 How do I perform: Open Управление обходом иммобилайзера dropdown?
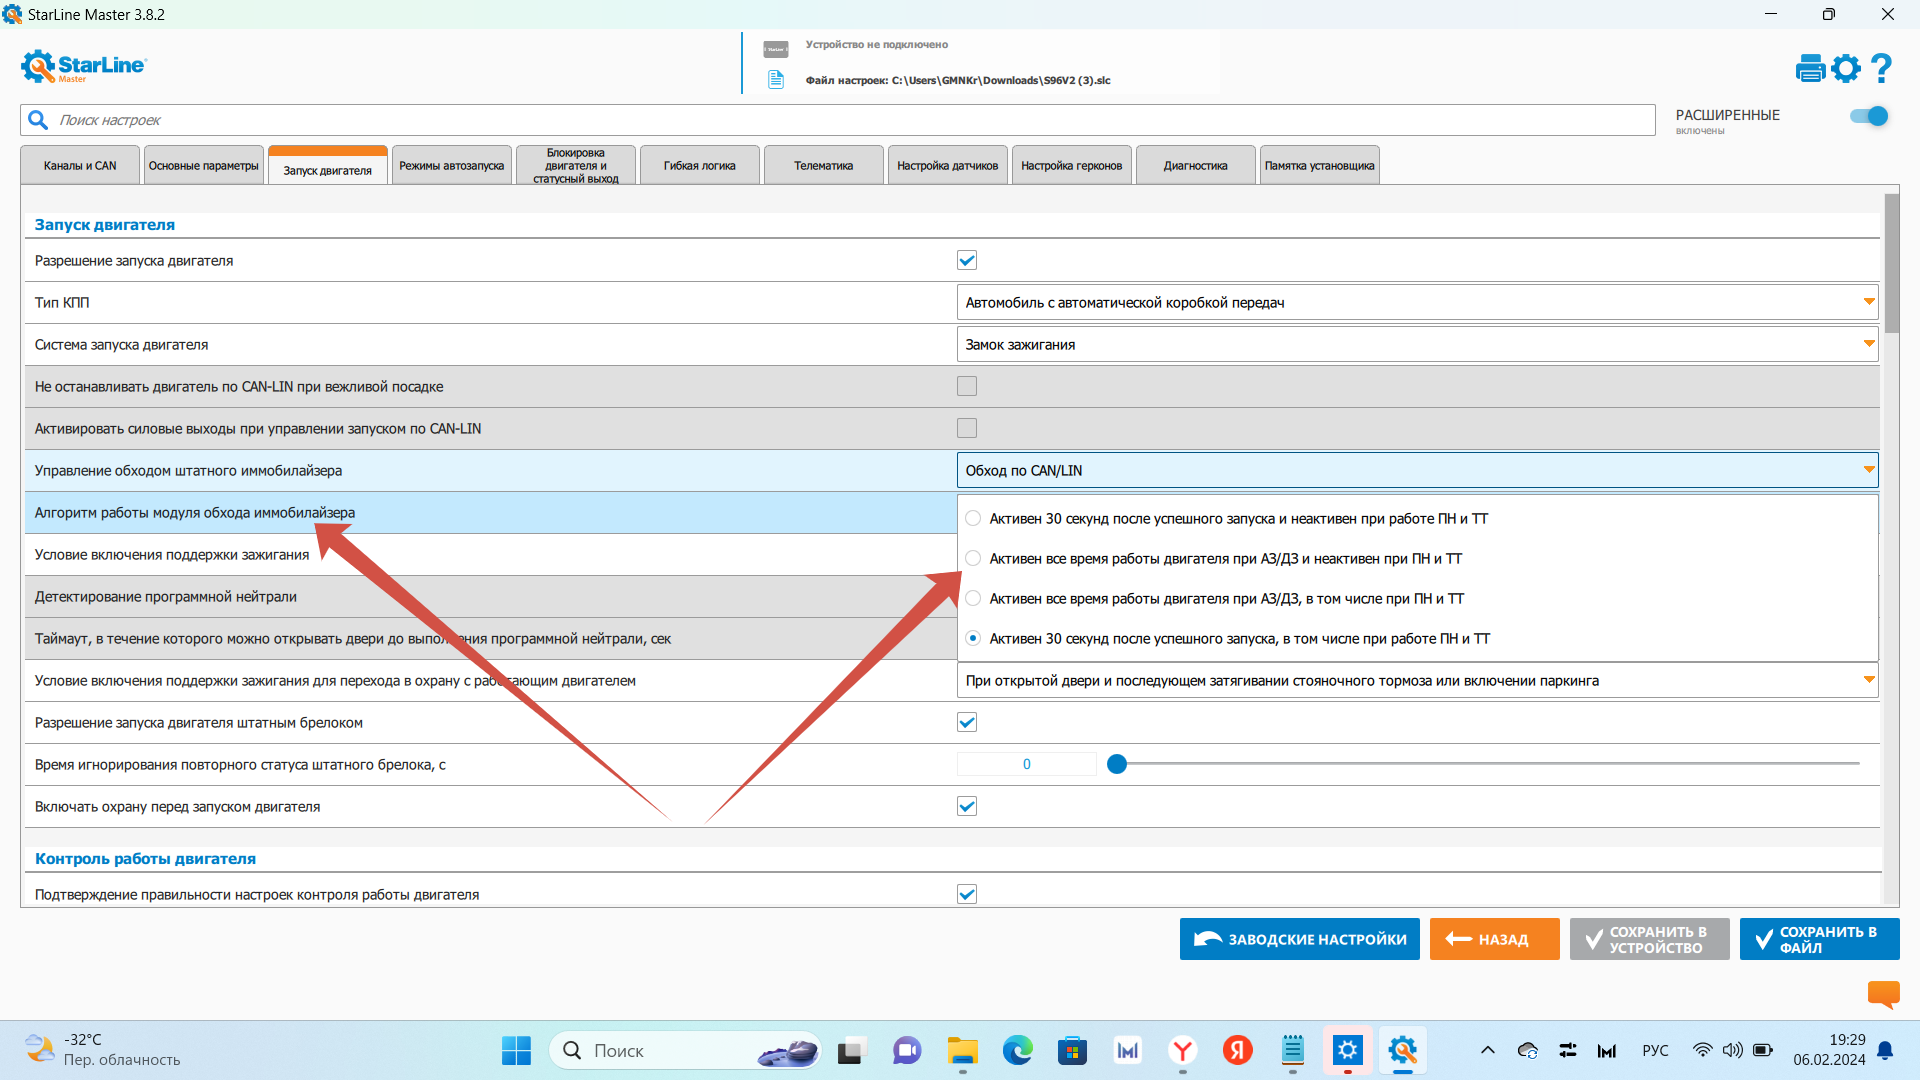[x=1417, y=470]
